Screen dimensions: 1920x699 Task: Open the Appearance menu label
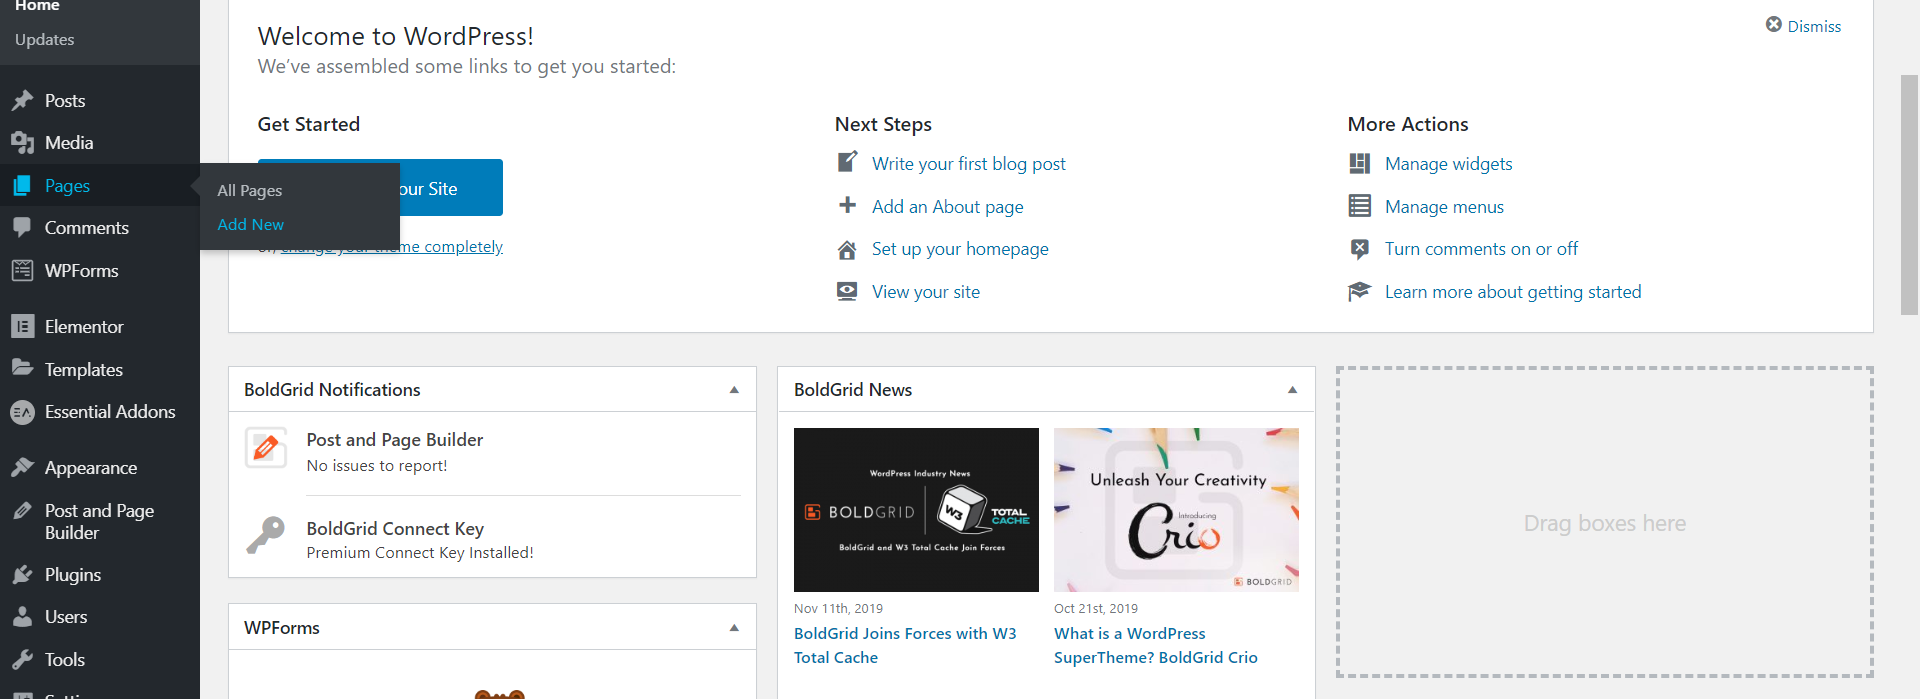(91, 468)
